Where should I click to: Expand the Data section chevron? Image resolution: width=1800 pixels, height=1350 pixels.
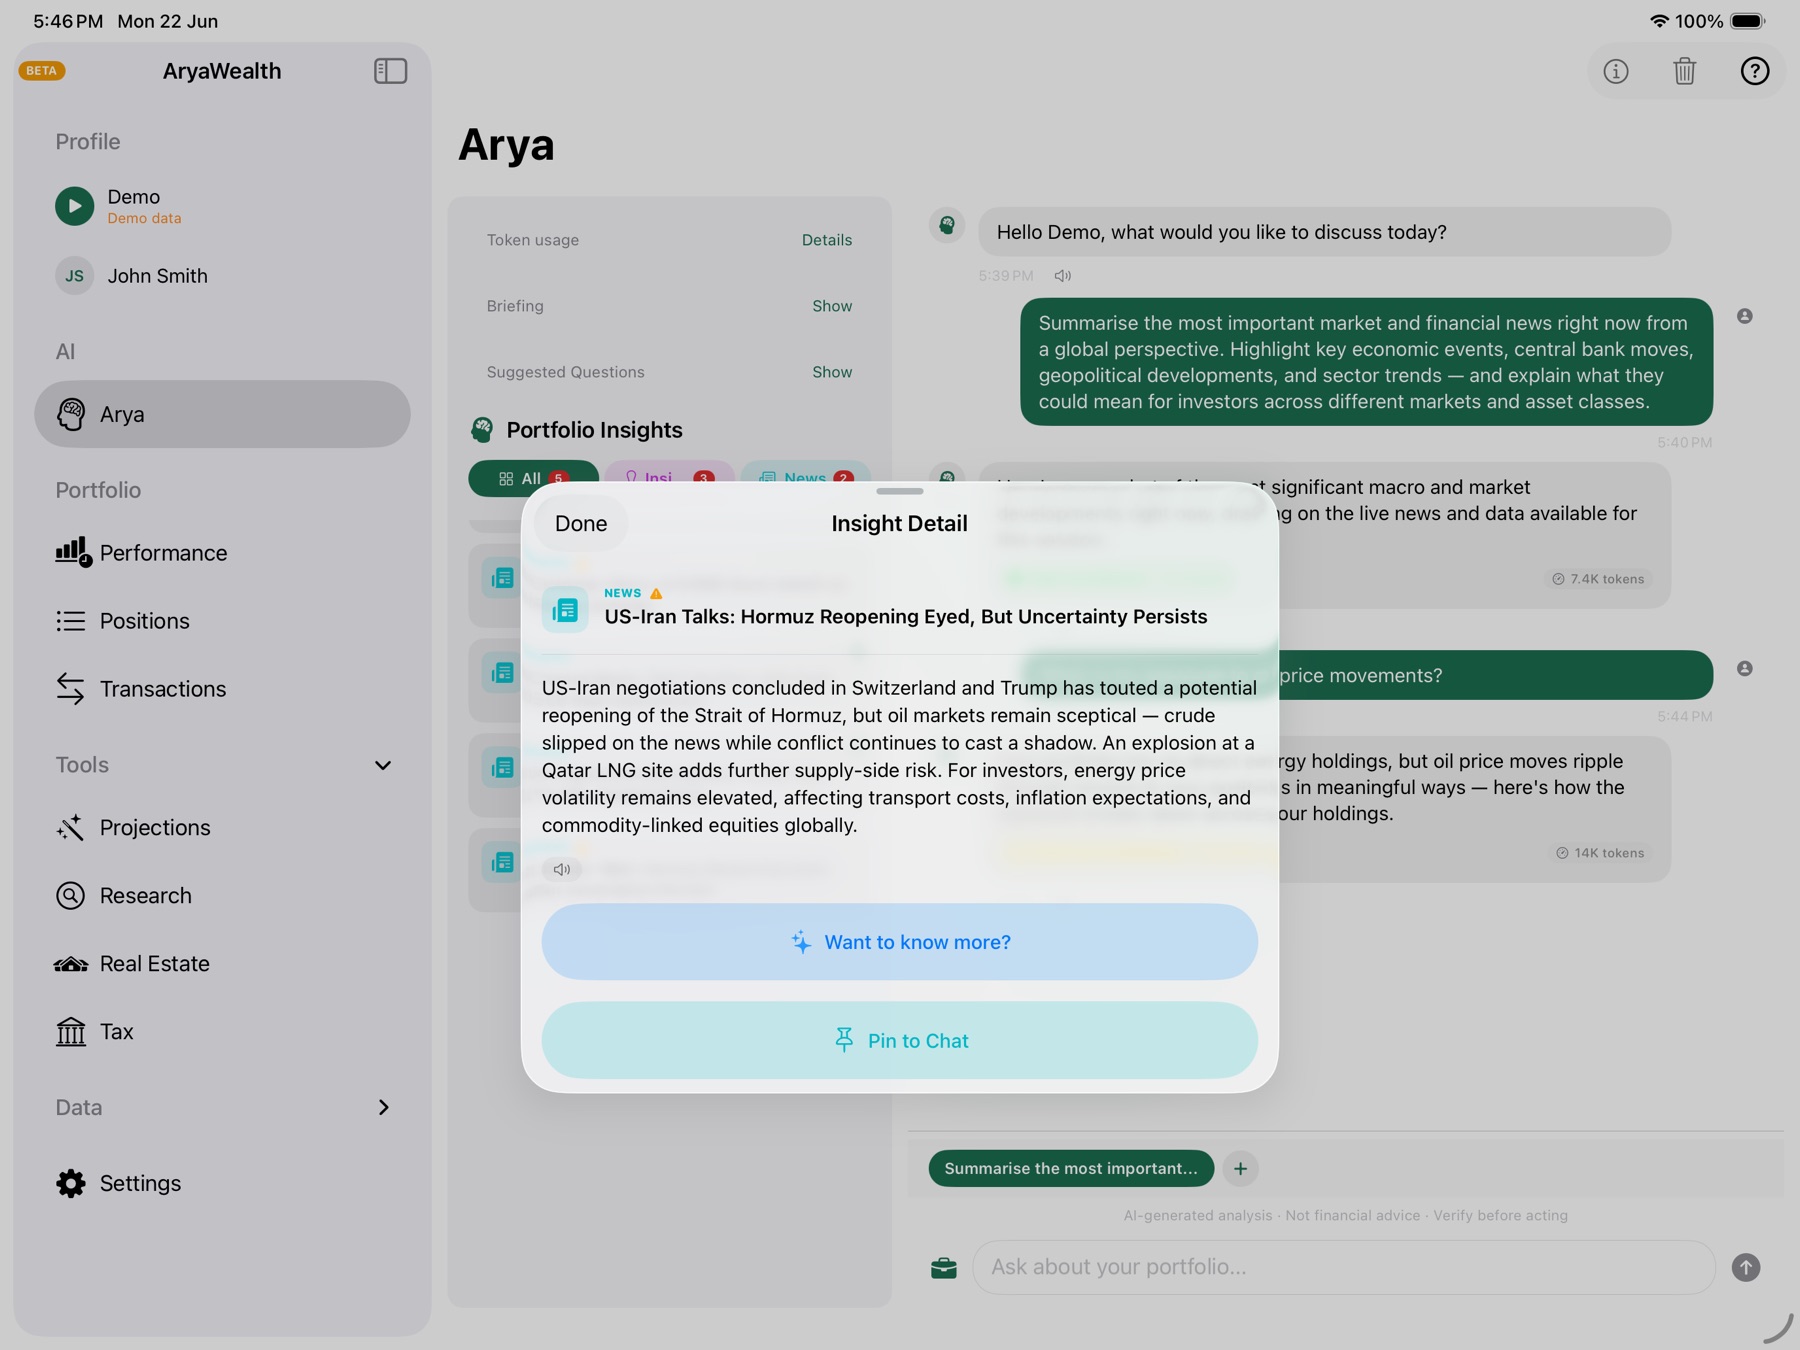[383, 1107]
